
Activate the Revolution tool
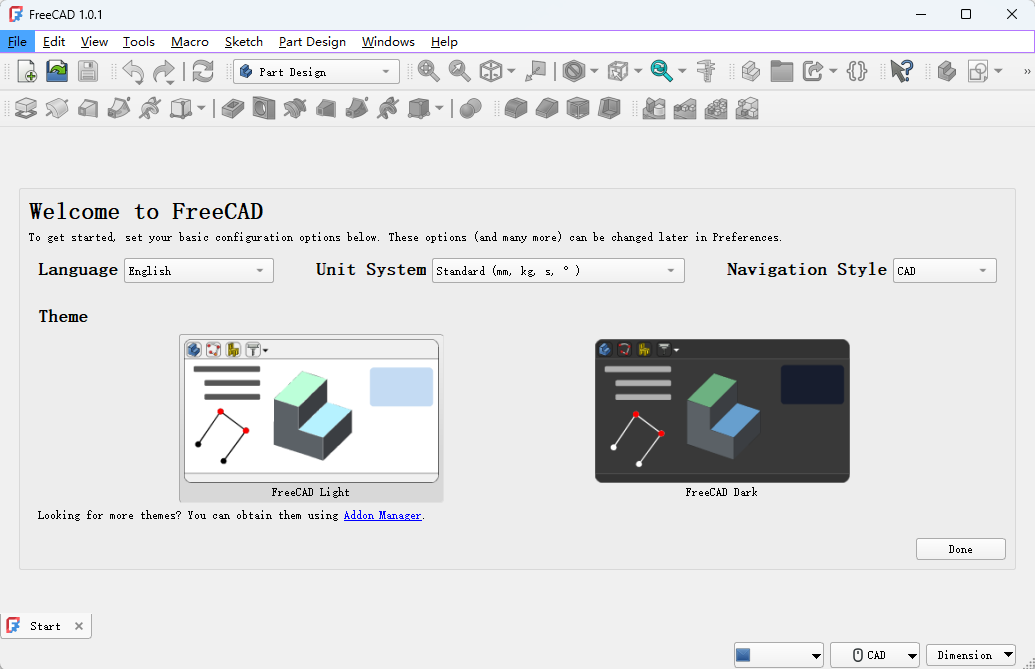(57, 108)
